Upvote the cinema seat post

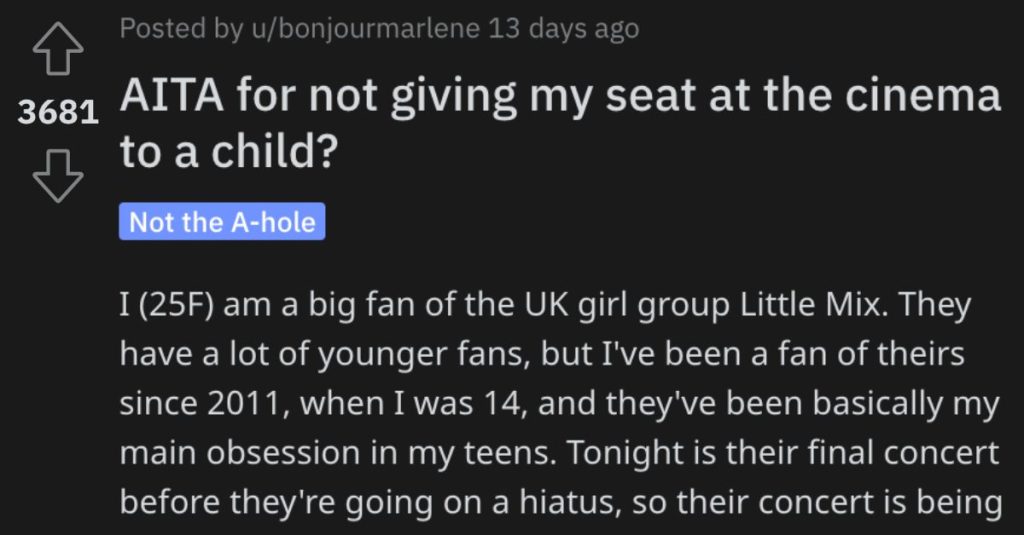pos(58,48)
